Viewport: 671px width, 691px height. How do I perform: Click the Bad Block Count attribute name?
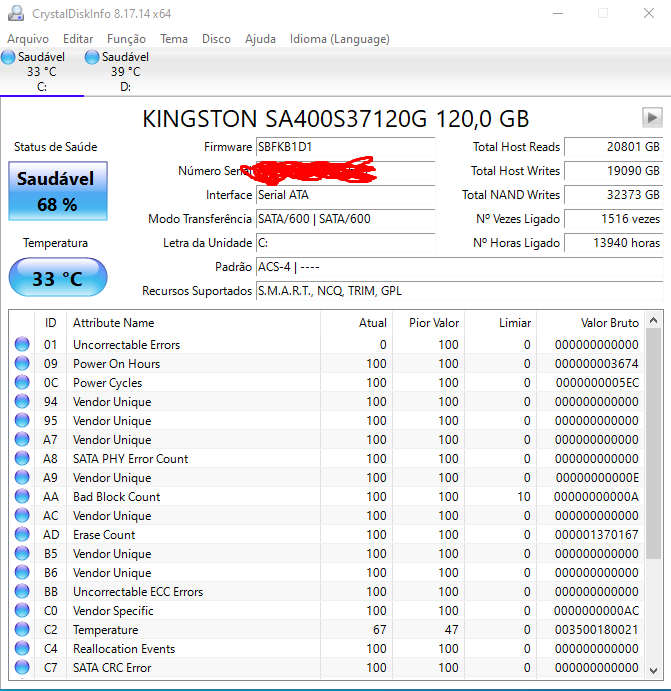tap(116, 497)
